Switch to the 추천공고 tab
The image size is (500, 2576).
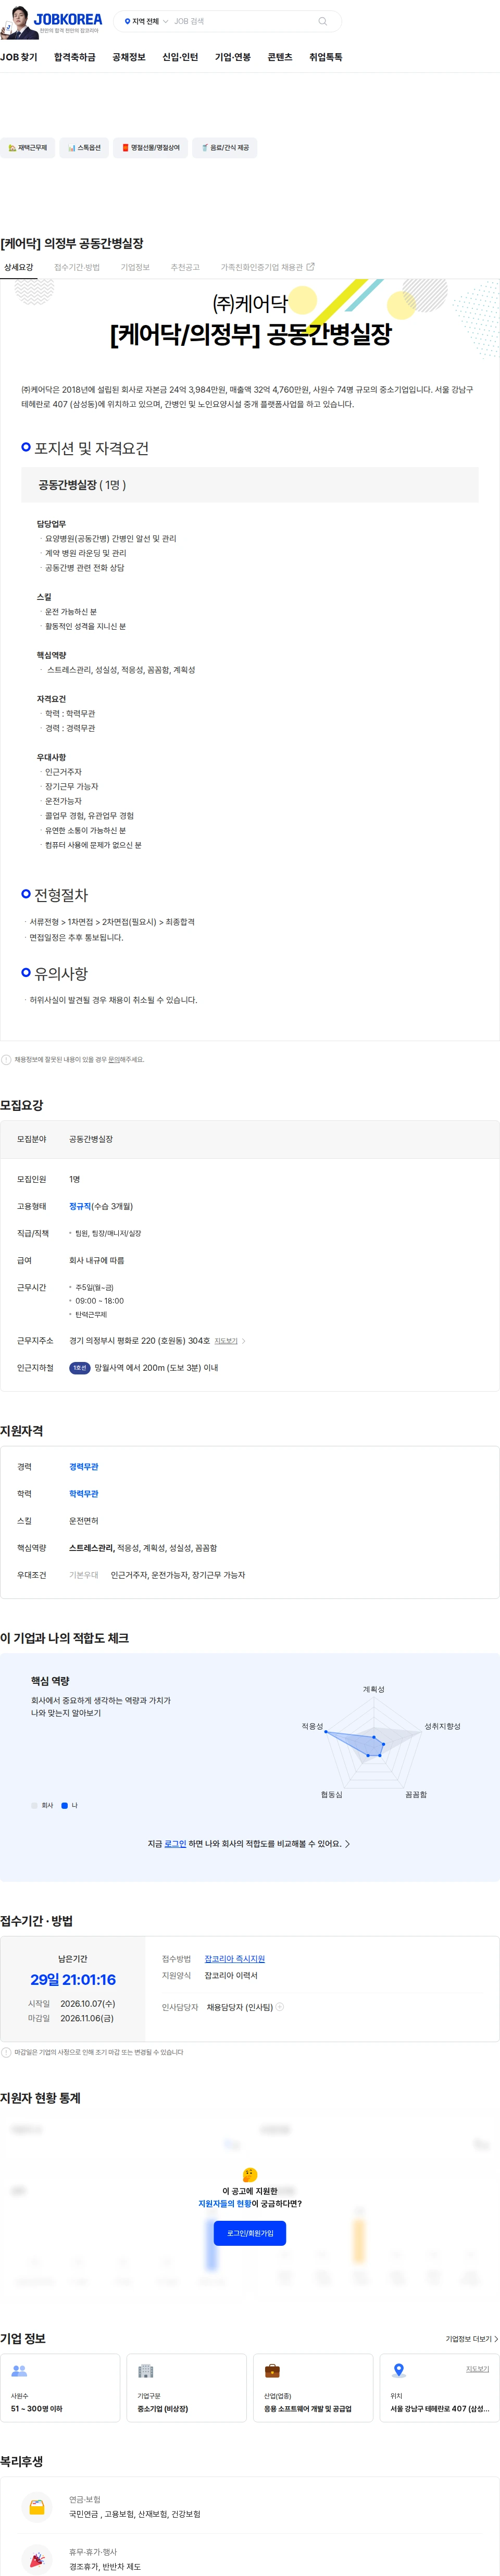(x=185, y=267)
